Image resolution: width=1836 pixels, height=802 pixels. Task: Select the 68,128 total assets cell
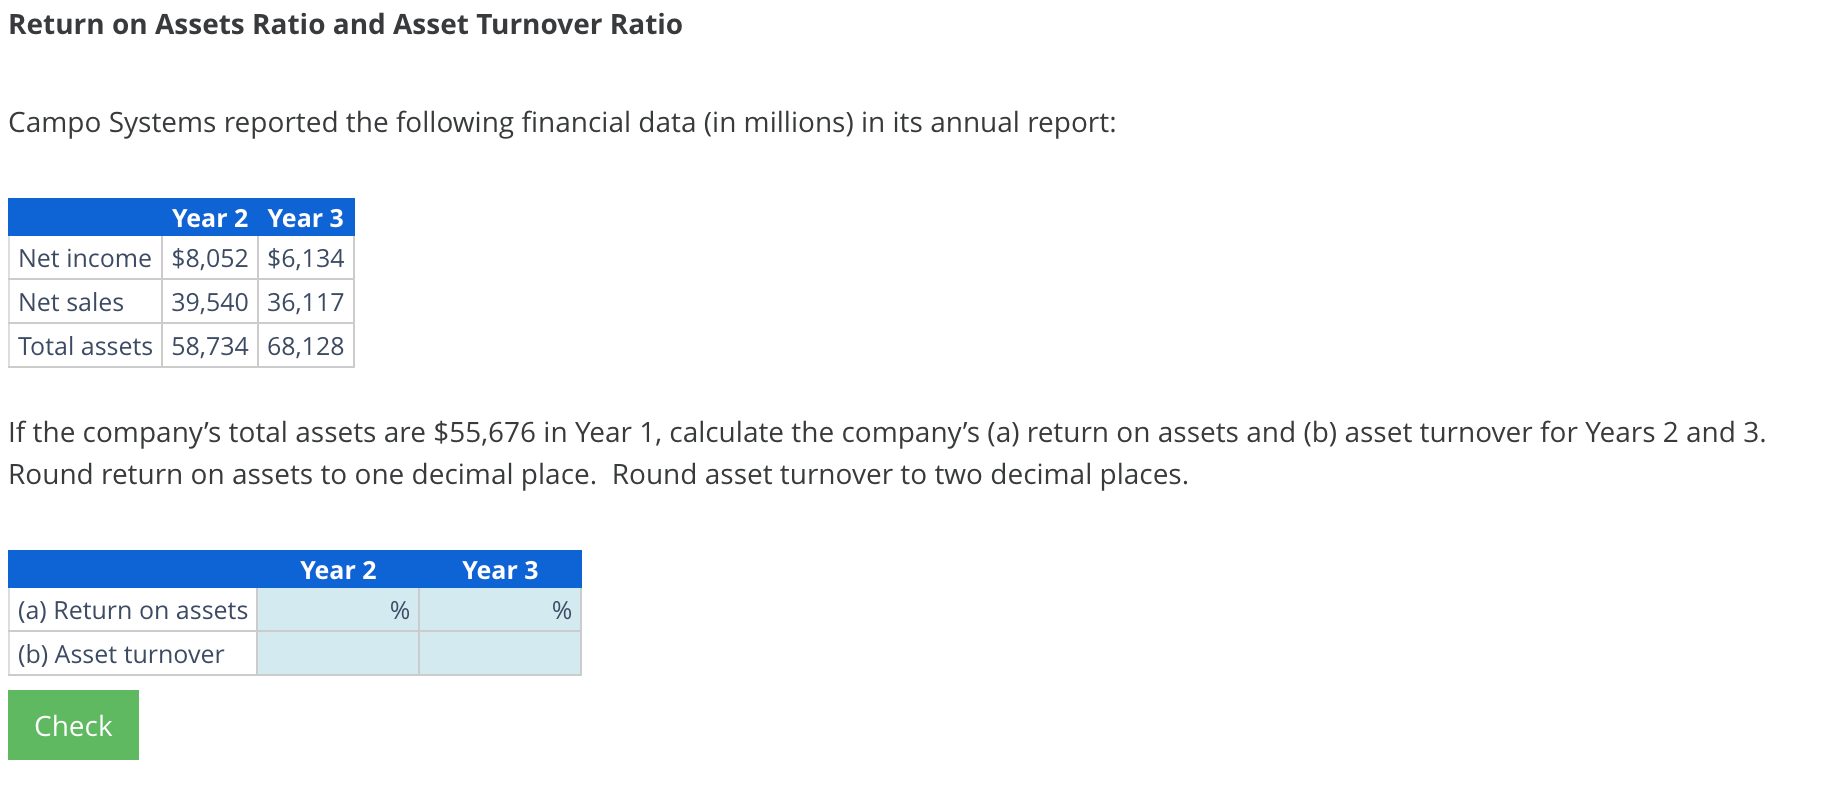coord(305,346)
